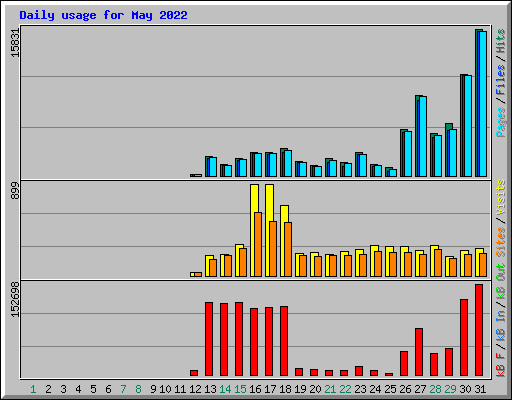Click the 15831 value on the top axis

[15, 43]
